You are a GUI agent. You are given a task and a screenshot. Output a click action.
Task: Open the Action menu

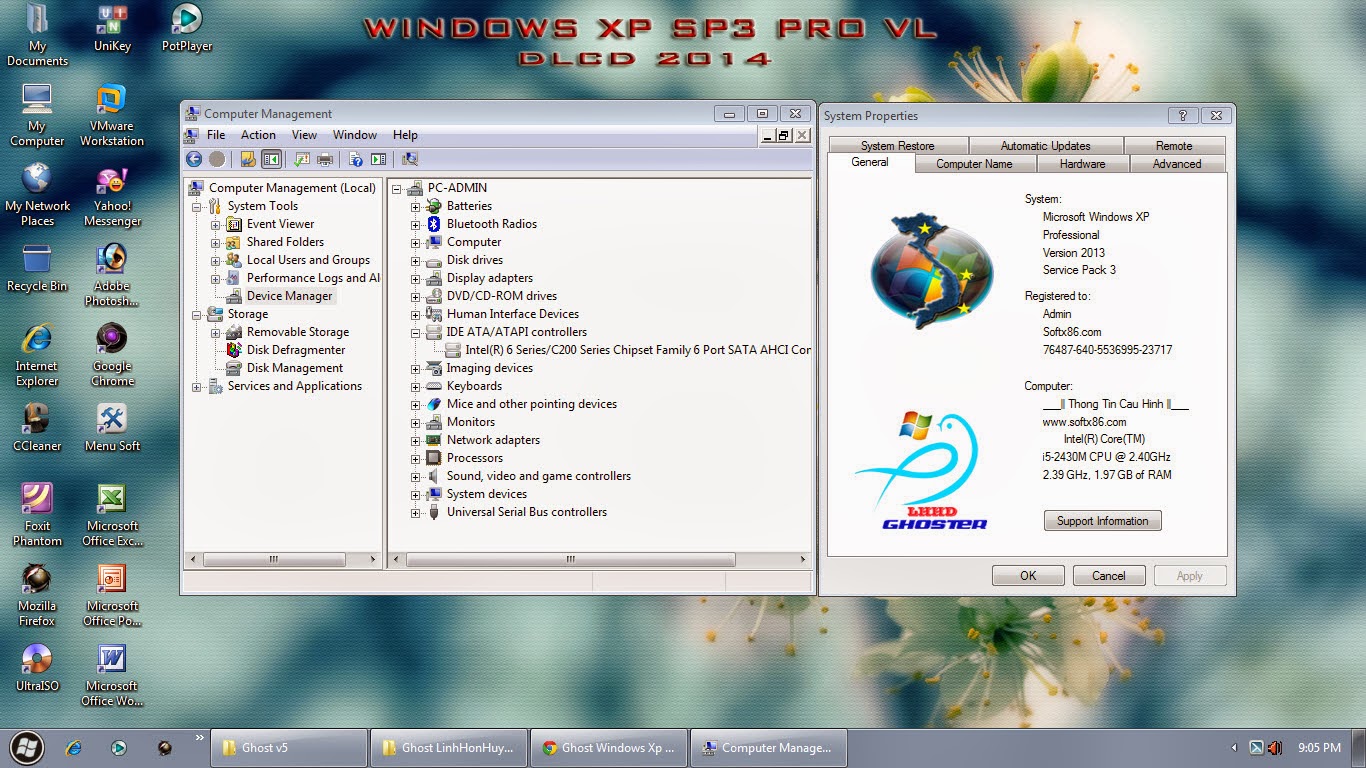258,135
